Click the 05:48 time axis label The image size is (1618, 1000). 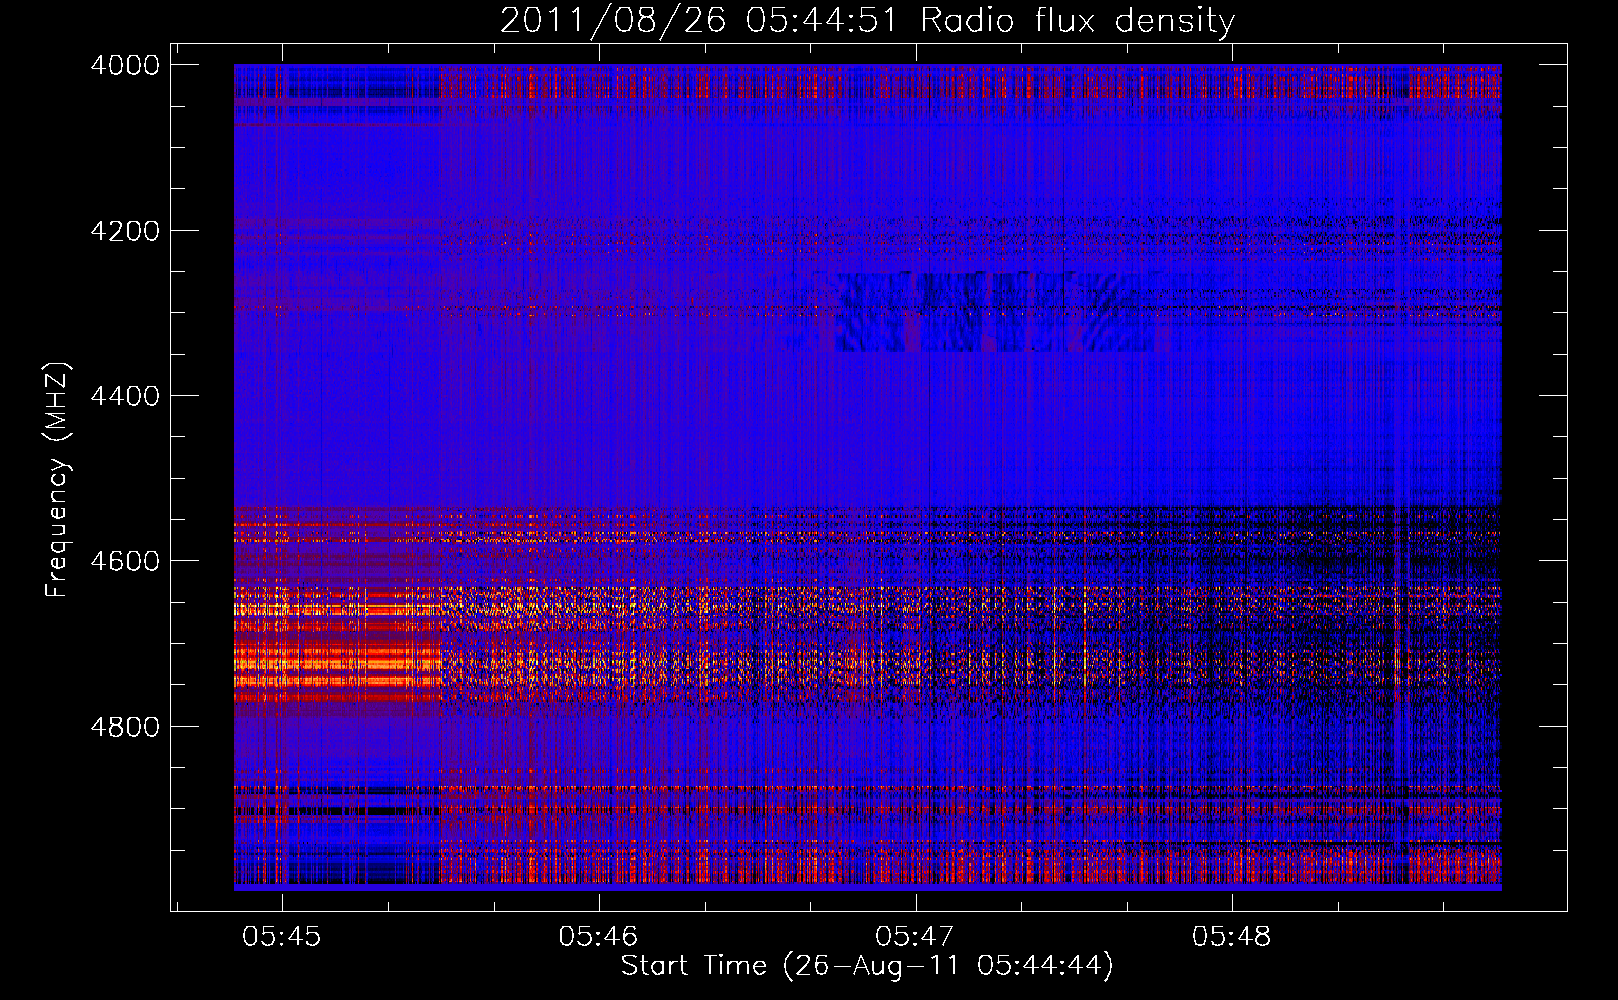1232,937
